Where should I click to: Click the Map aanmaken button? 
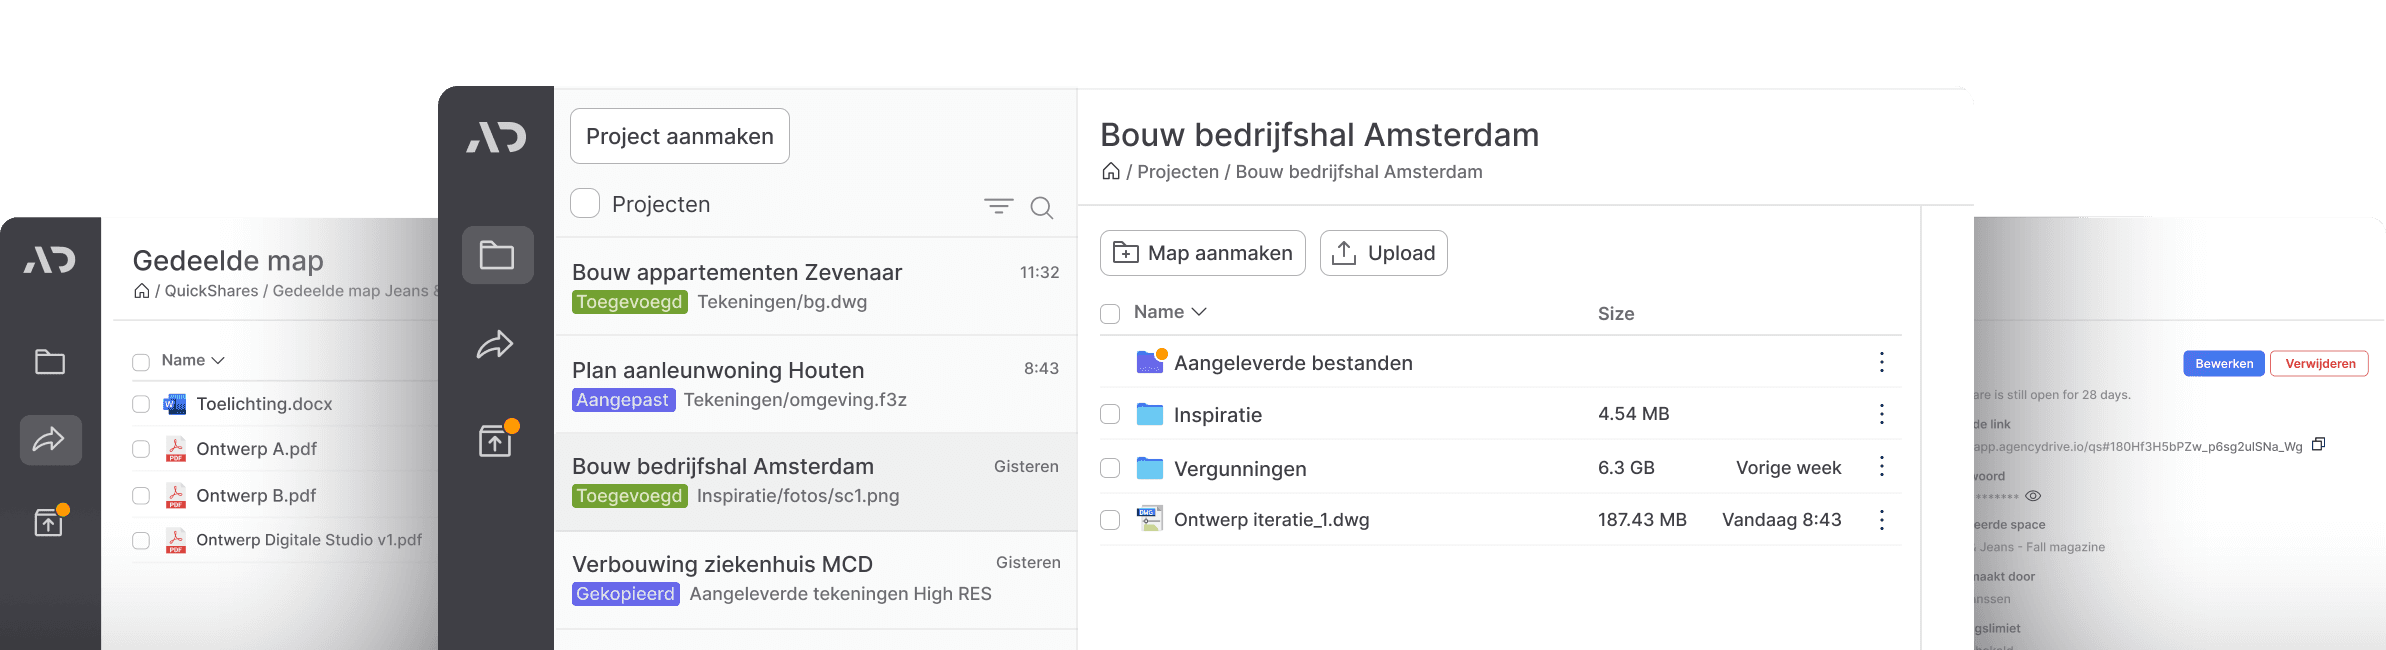1202,253
